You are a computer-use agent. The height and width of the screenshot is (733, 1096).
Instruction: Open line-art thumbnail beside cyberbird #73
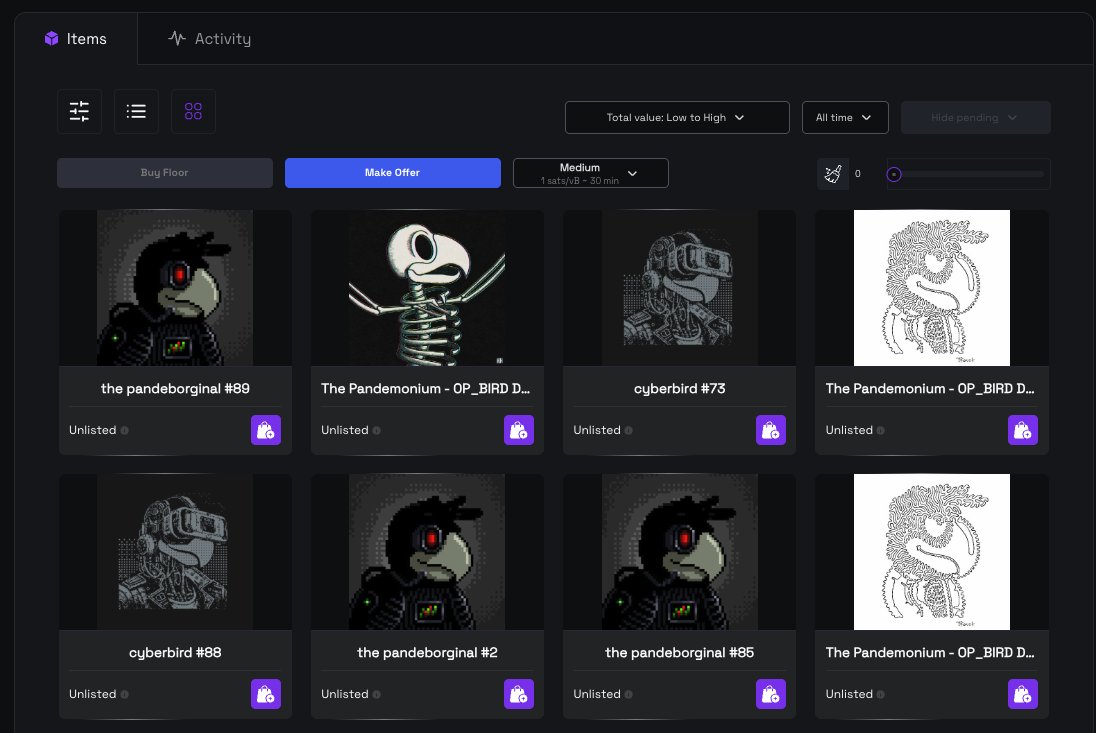tap(932, 288)
